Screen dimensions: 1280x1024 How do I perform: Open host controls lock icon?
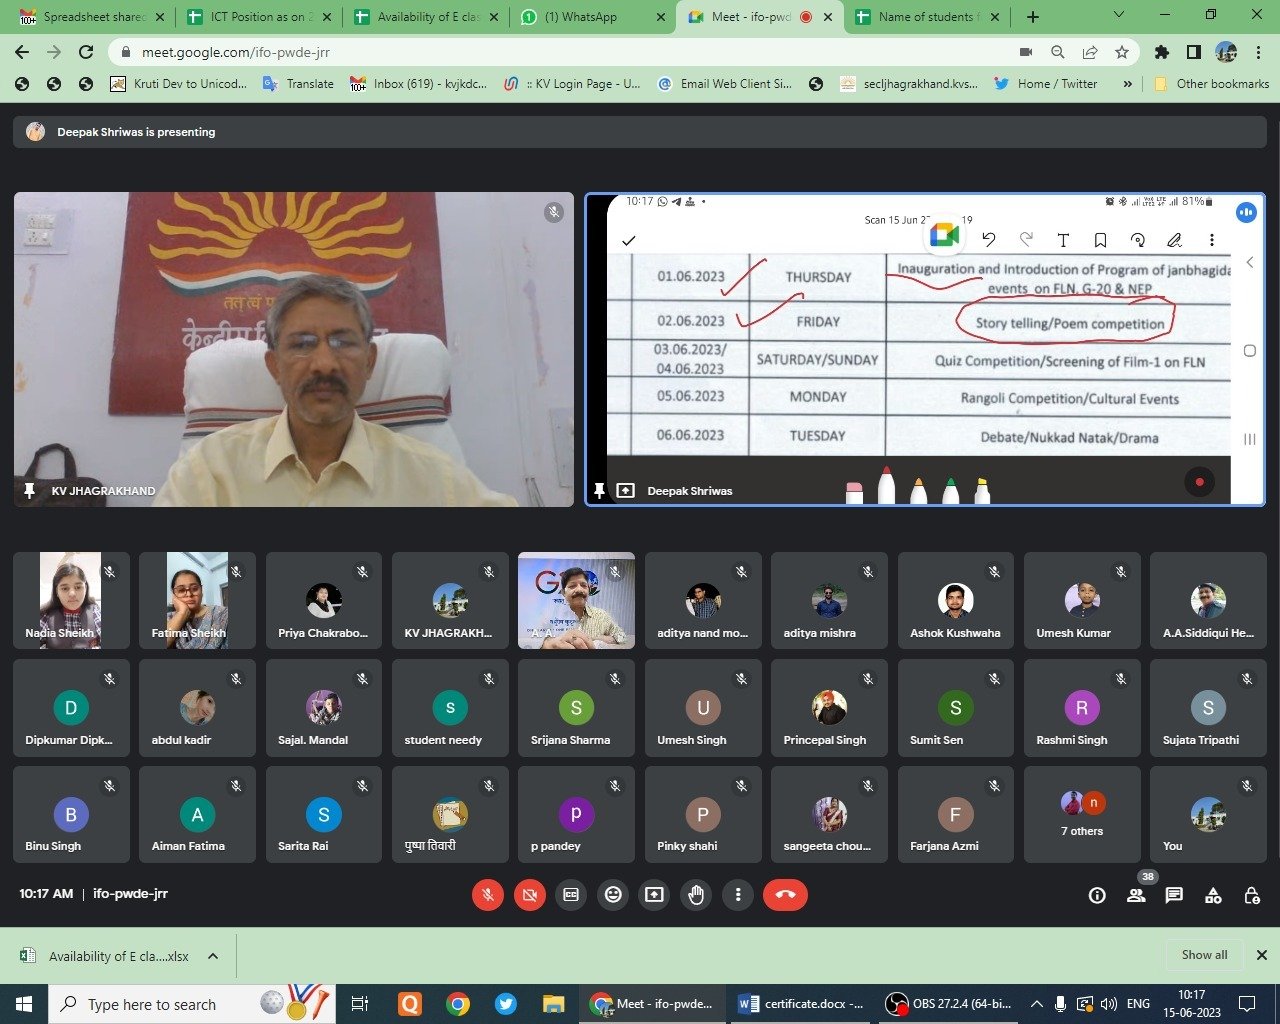(1251, 896)
